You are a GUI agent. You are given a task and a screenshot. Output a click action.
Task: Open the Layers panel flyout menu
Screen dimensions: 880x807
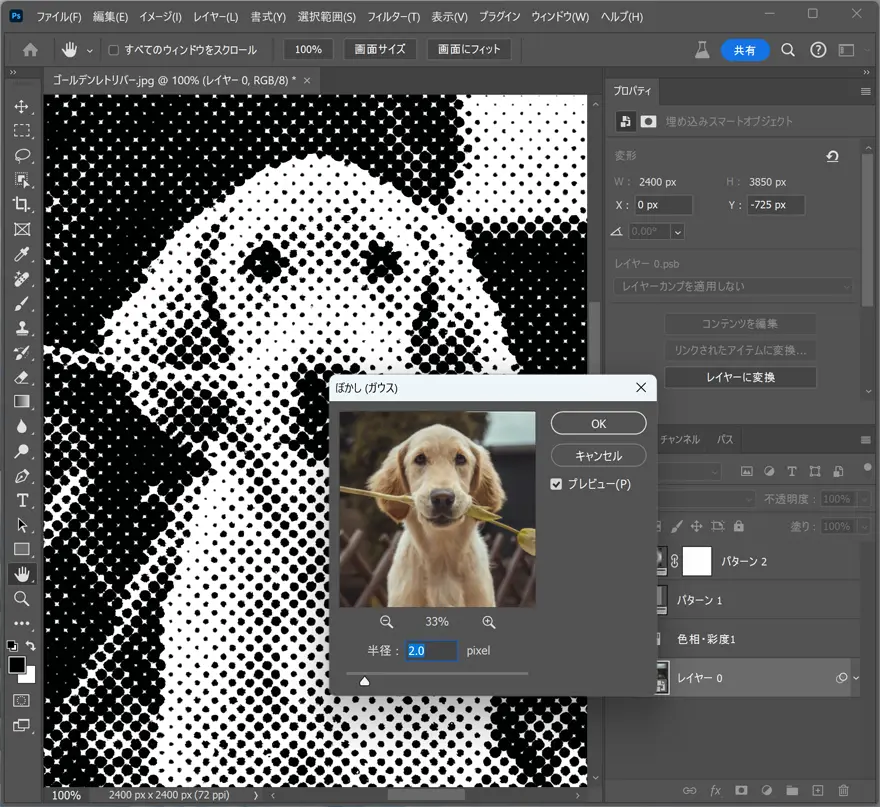865,439
